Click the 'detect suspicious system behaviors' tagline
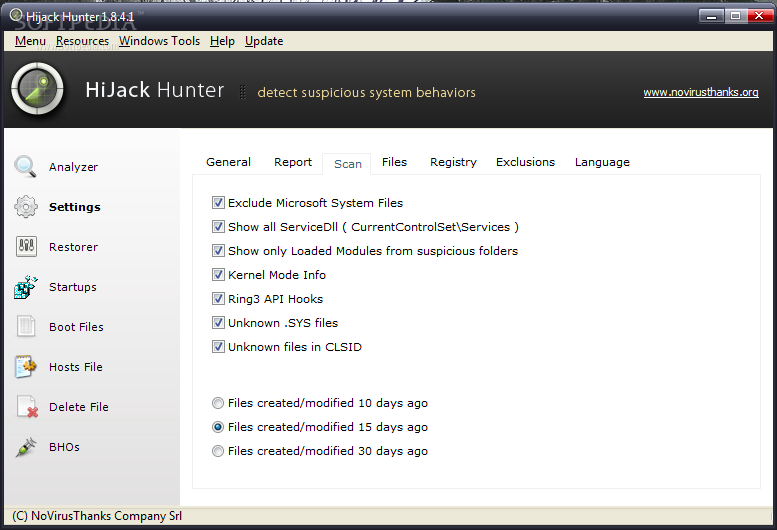This screenshot has height=530, width=777. [x=366, y=93]
